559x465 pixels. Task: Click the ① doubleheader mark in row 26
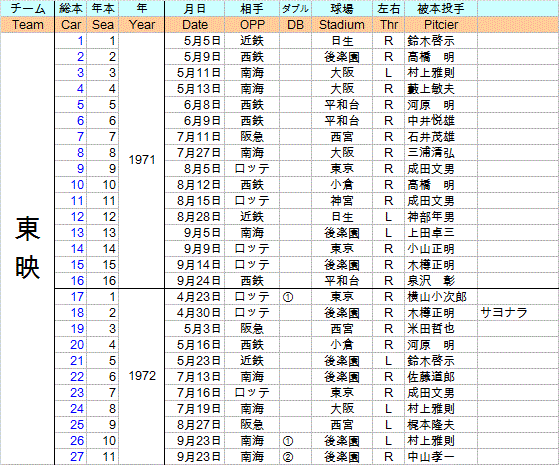coord(288,441)
